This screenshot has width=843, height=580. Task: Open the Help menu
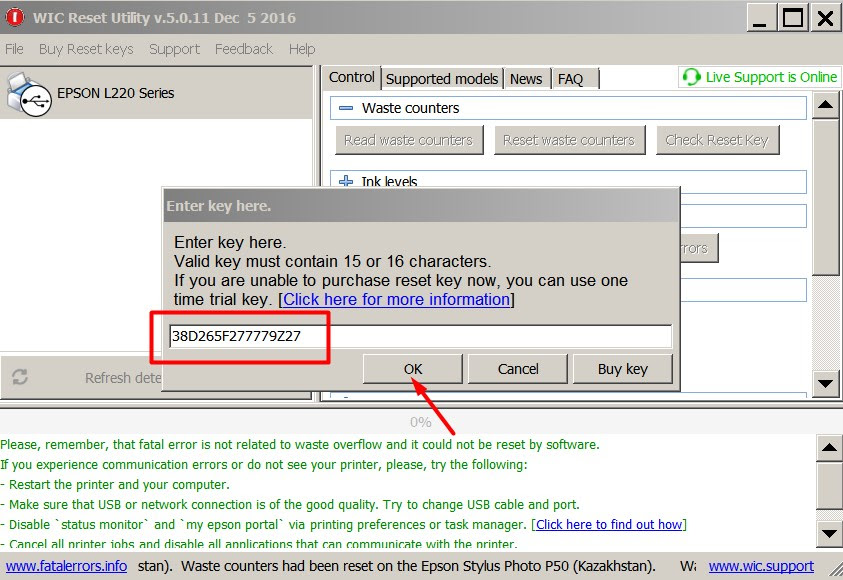pos(302,49)
